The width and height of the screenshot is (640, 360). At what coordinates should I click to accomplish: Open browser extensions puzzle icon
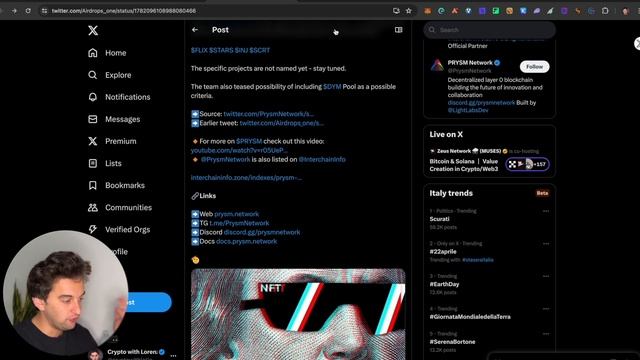605,11
